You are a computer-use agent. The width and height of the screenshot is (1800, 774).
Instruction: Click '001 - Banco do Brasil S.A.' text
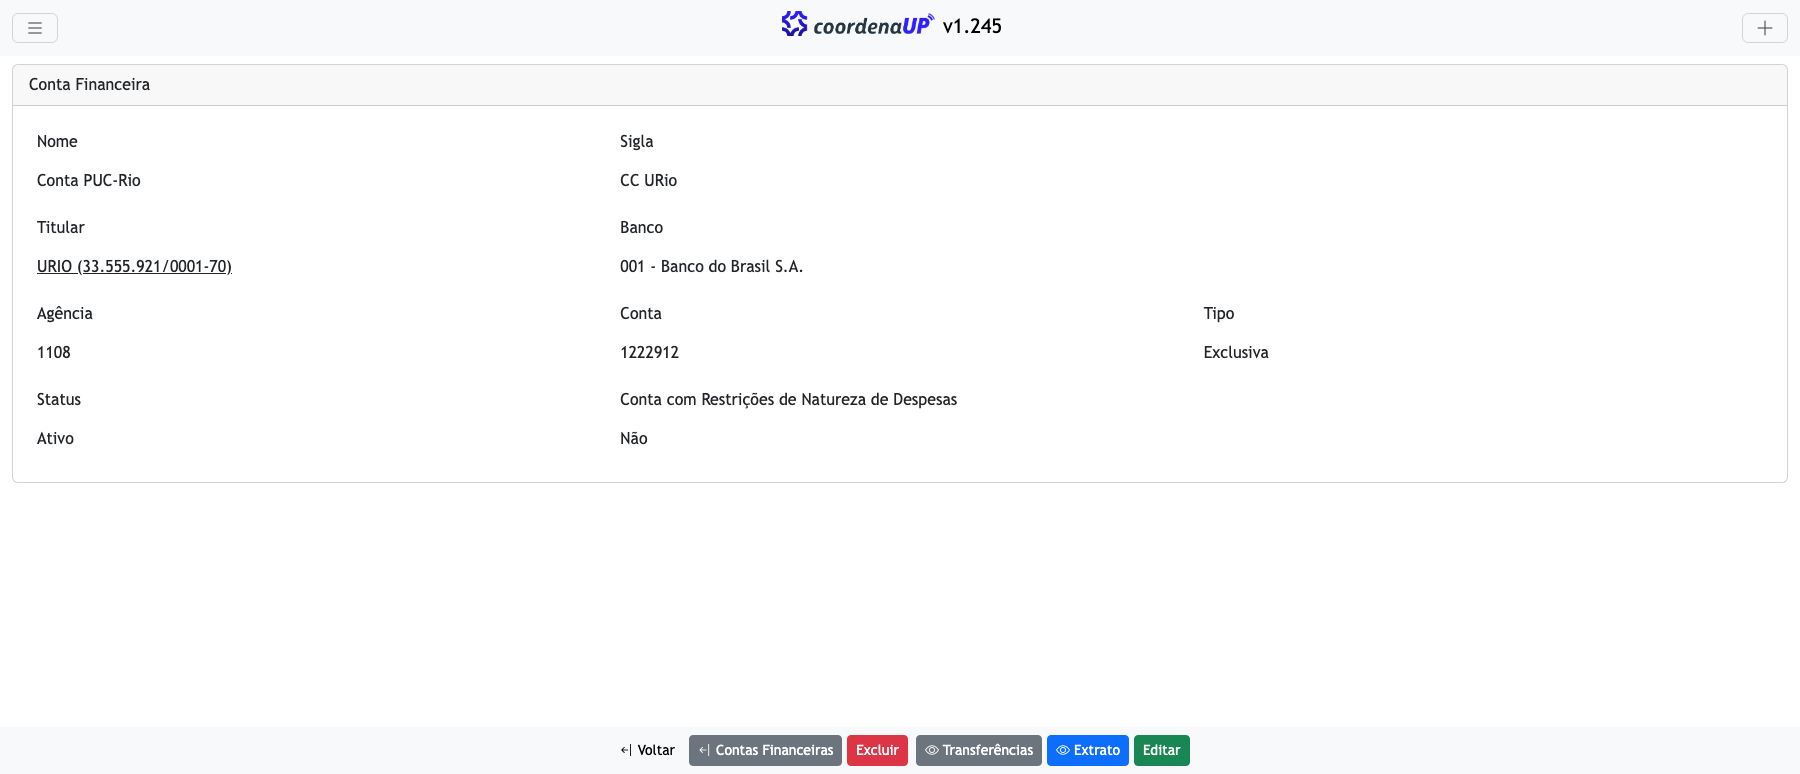tap(711, 266)
